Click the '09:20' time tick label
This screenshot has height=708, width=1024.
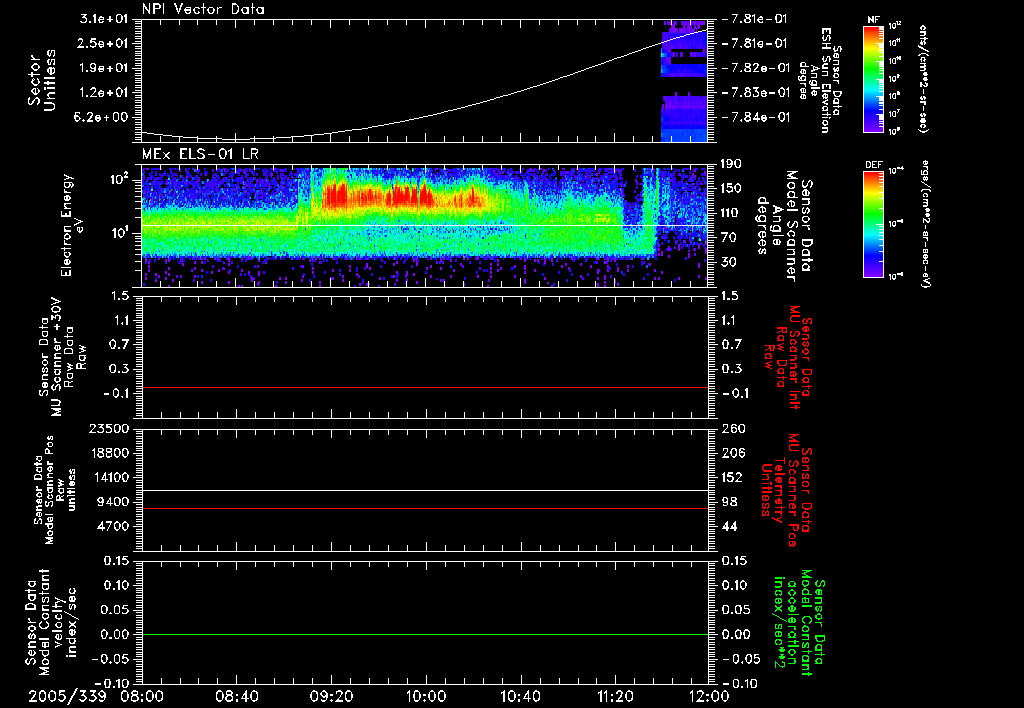click(x=332, y=696)
